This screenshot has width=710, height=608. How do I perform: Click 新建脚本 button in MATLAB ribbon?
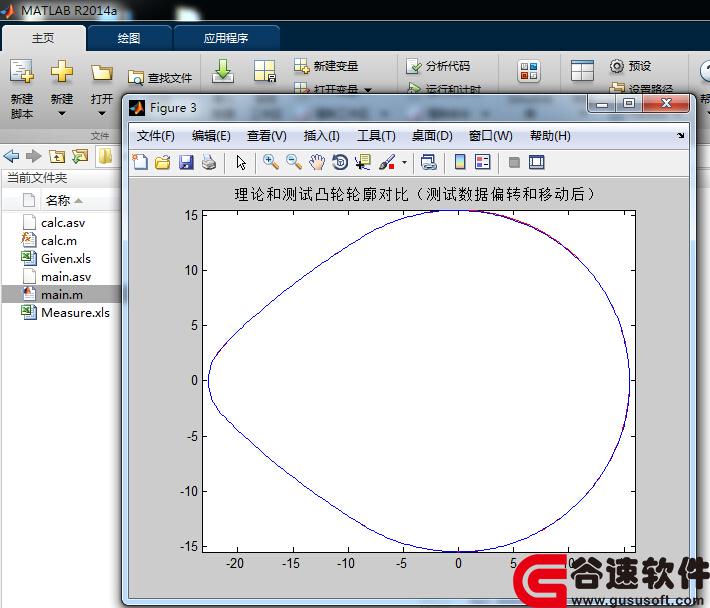(x=22, y=89)
